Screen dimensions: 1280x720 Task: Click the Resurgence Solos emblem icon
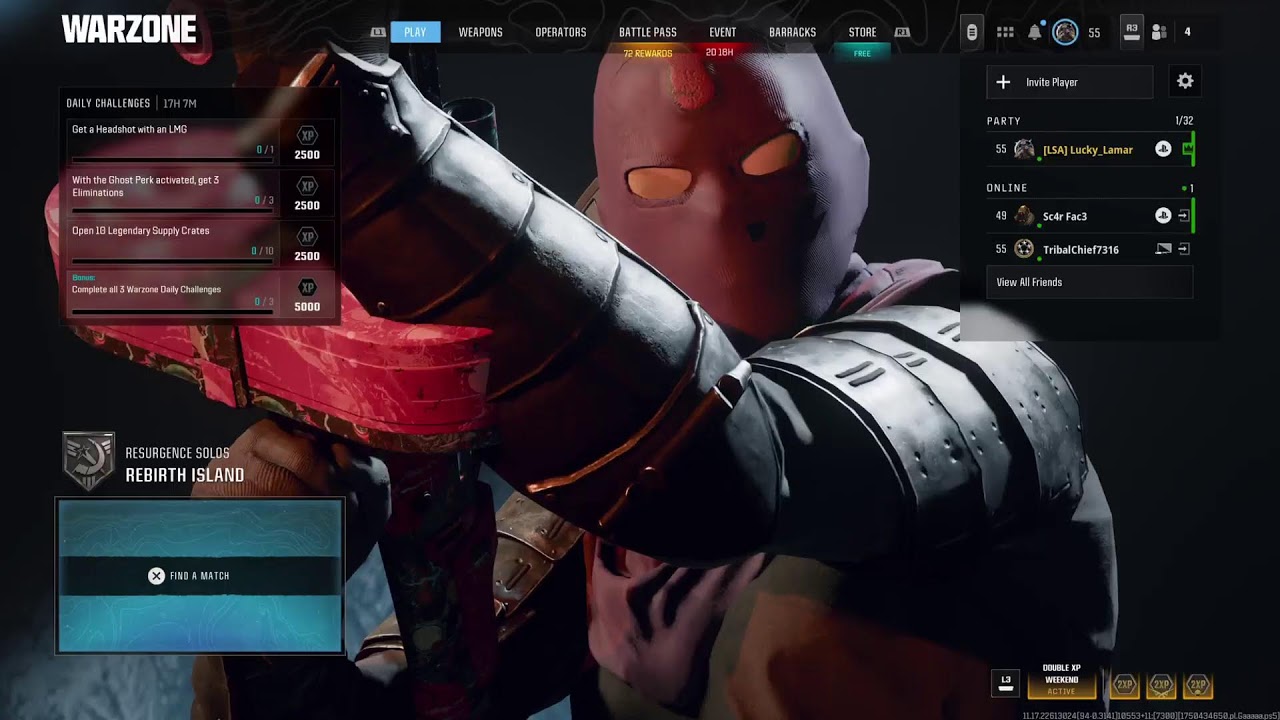88,461
